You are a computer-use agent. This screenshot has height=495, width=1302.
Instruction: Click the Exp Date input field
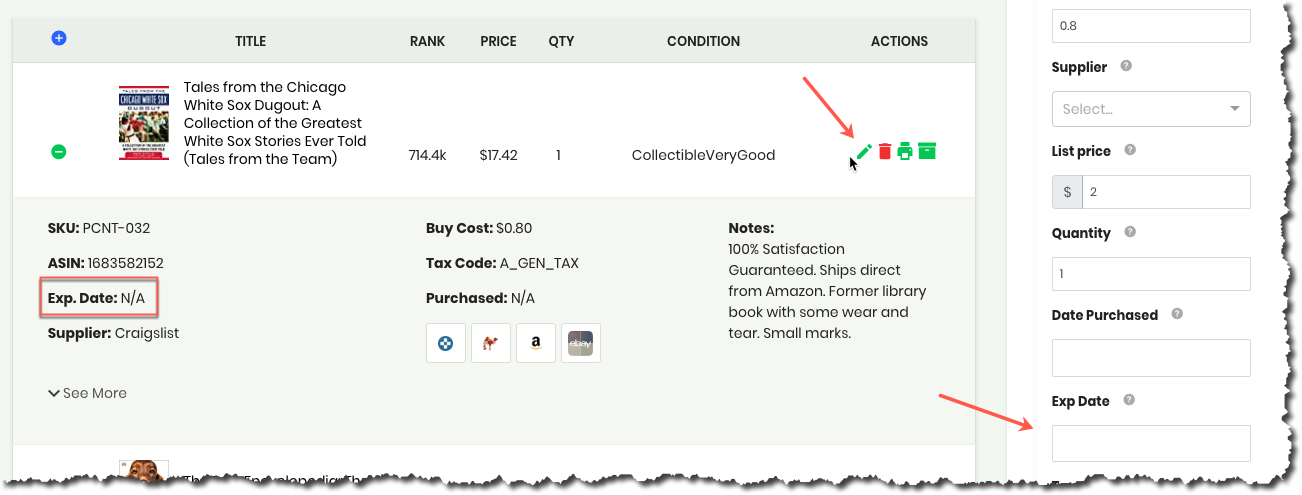click(1151, 443)
